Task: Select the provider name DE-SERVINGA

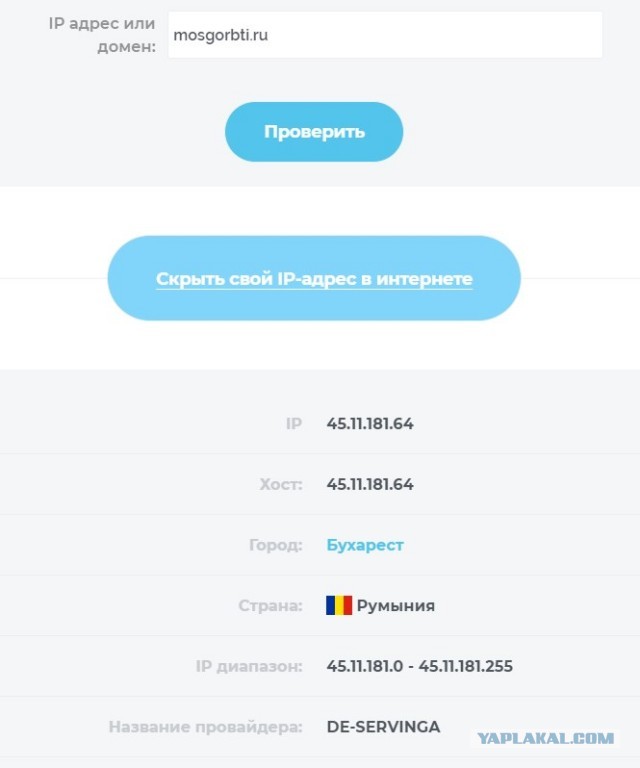Action: click(x=383, y=727)
